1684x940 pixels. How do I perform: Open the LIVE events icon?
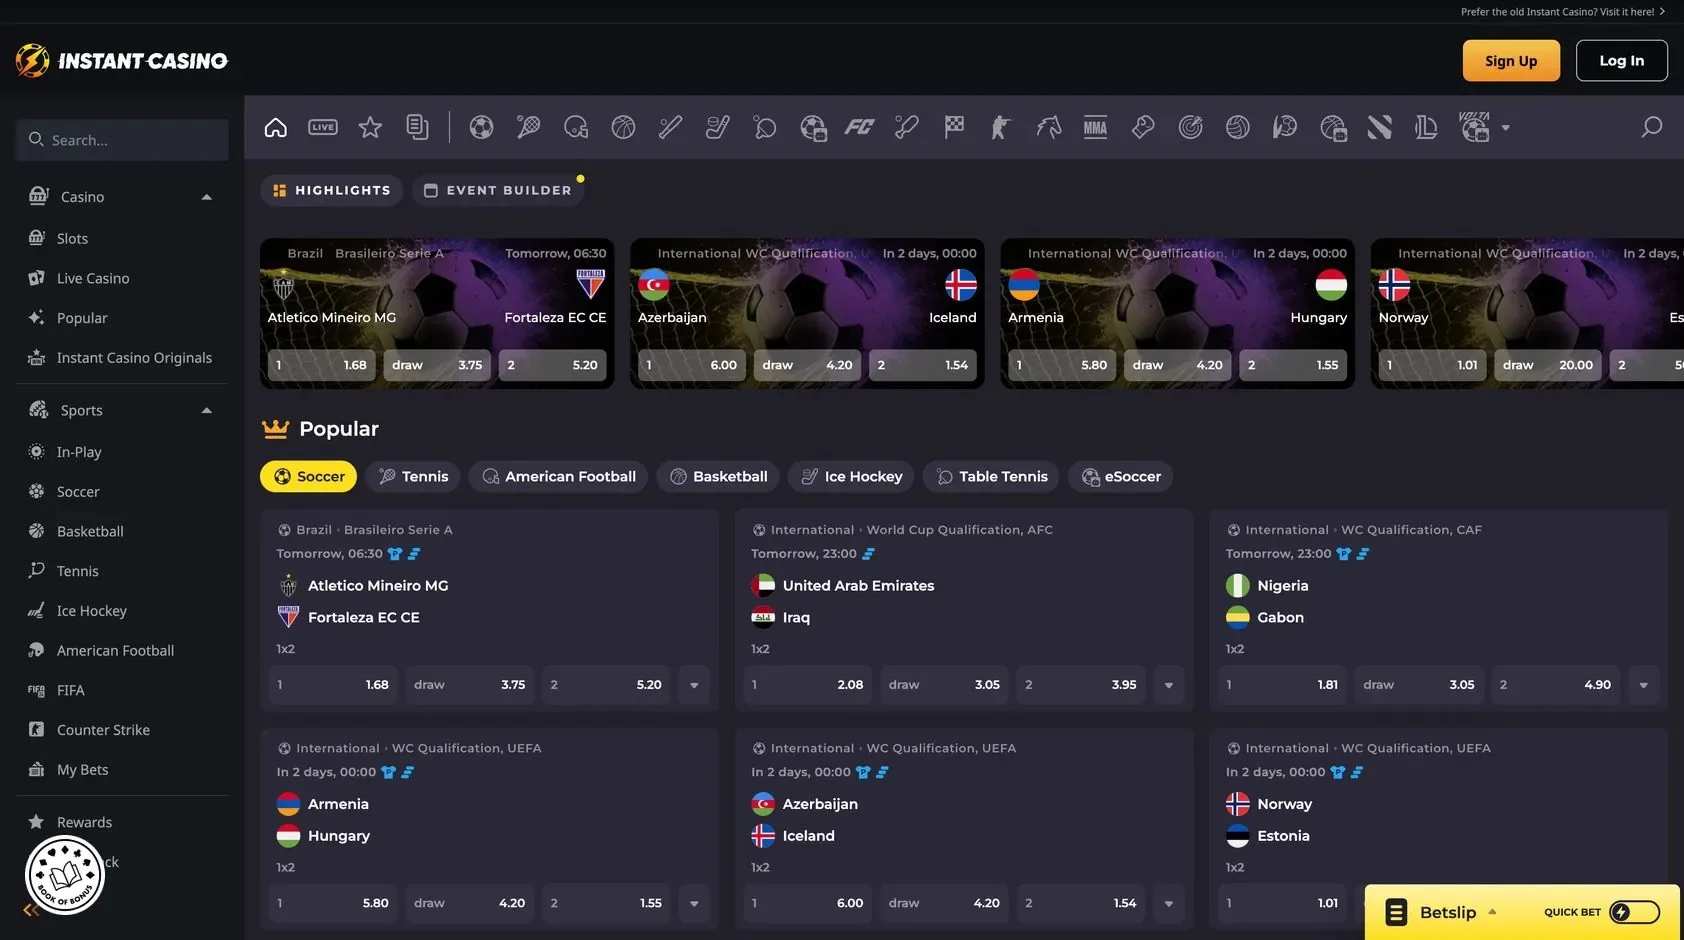(x=323, y=127)
